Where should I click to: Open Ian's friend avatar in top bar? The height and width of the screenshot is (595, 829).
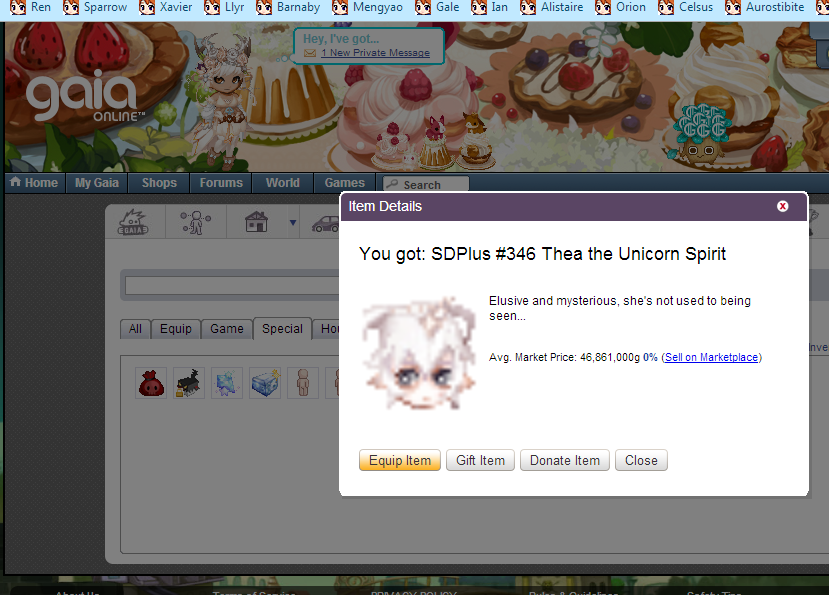(479, 7)
